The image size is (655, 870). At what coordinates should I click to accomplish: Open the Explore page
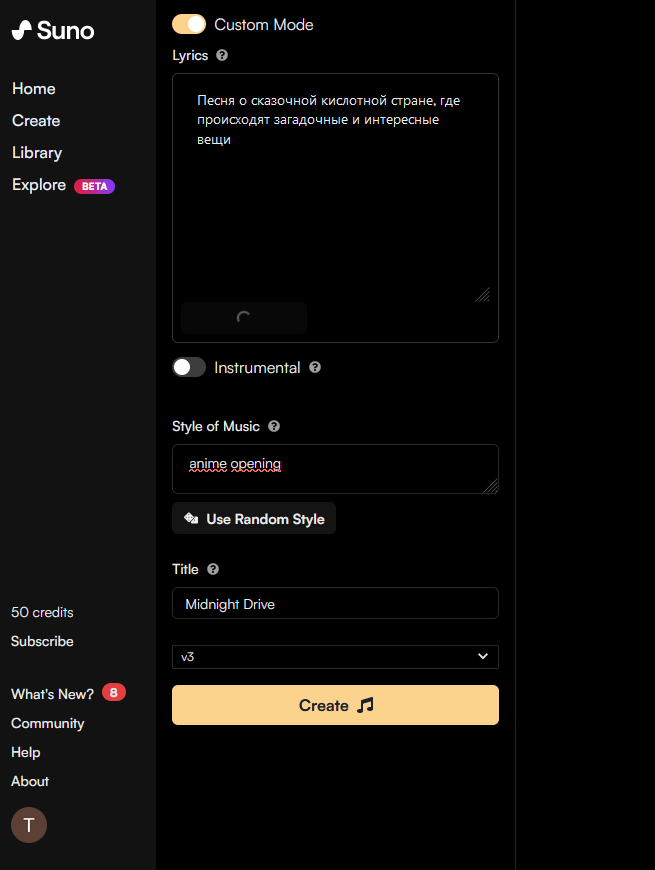[39, 185]
